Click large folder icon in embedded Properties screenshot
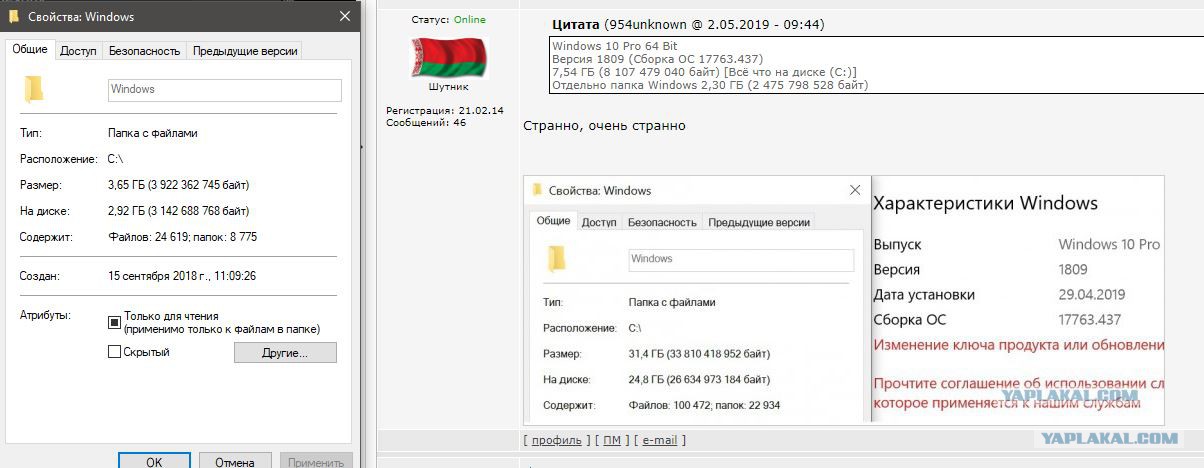Screen dimensions: 1204x468 pos(557,259)
